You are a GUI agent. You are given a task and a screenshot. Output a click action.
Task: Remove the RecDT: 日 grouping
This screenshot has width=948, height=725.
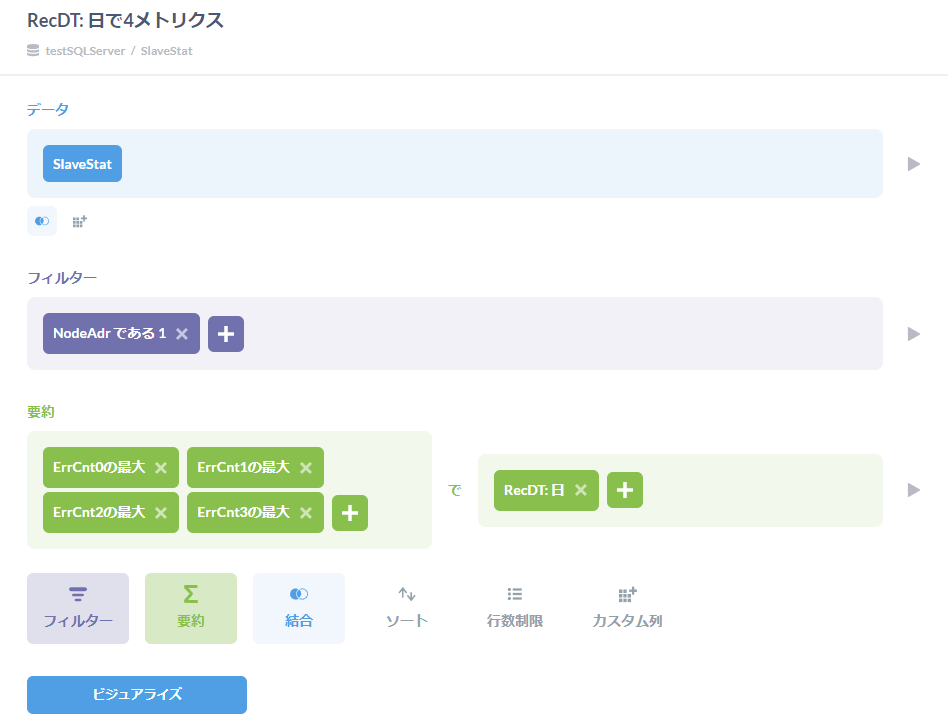[x=581, y=490]
